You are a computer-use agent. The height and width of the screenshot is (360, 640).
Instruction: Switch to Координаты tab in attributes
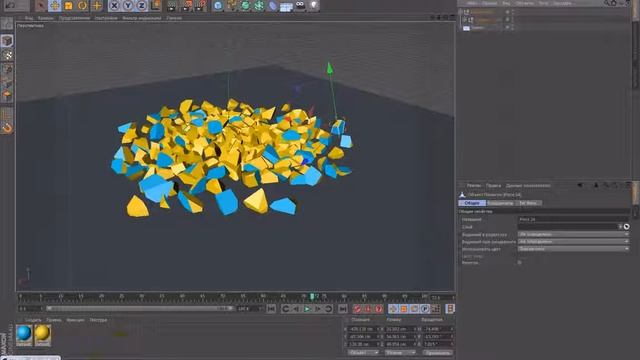point(500,203)
